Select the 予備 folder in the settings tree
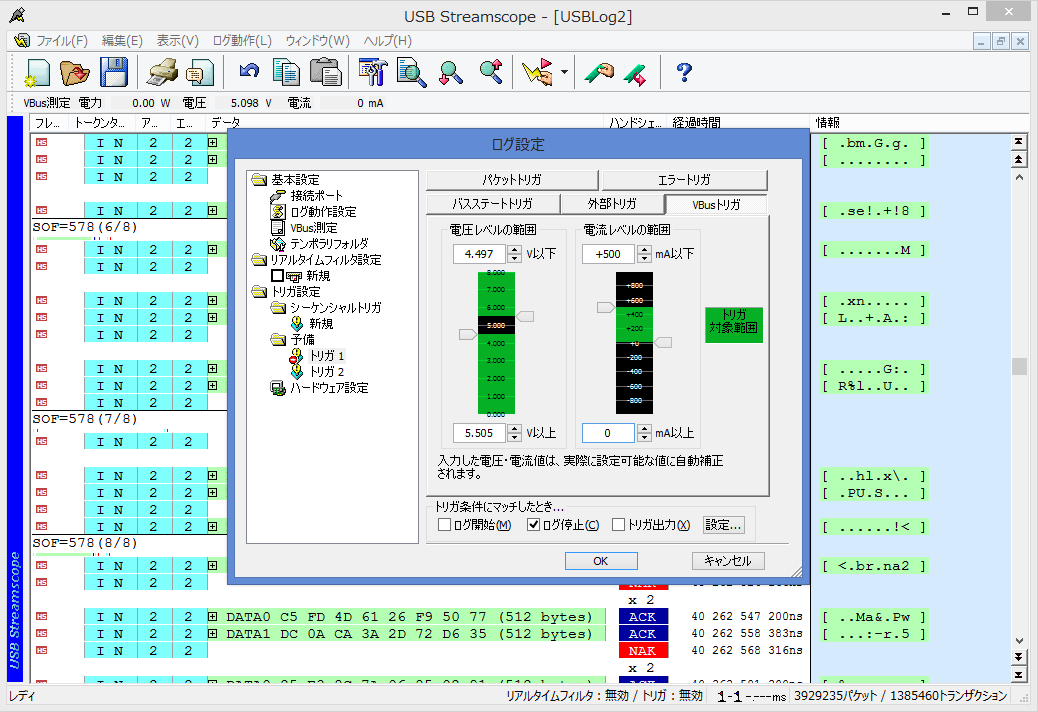This screenshot has height=712, width=1038. 303,339
